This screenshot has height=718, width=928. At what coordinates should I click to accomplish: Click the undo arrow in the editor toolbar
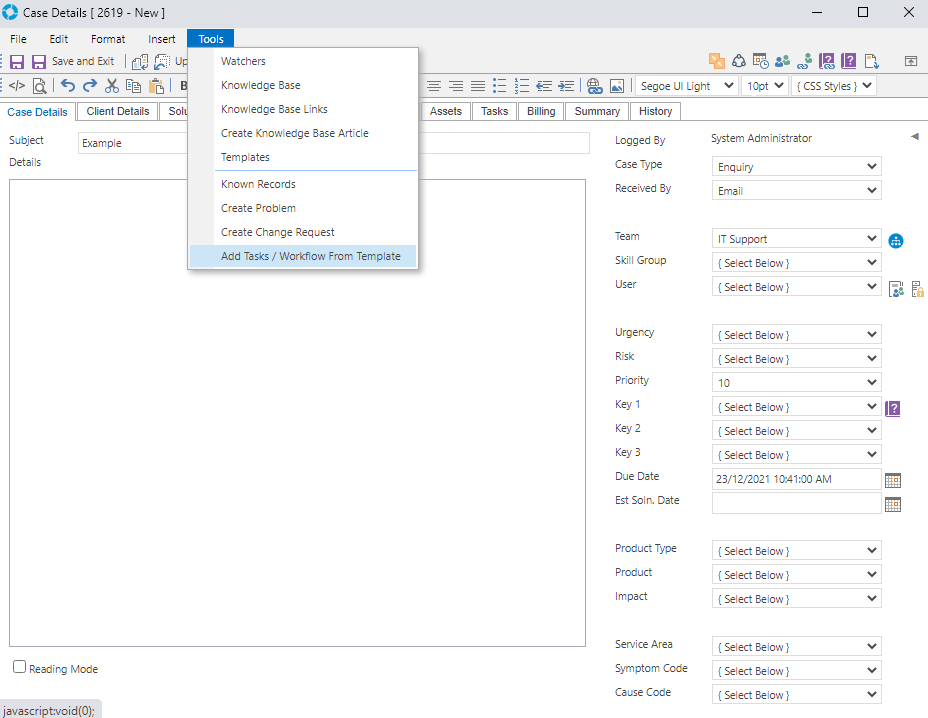point(68,86)
